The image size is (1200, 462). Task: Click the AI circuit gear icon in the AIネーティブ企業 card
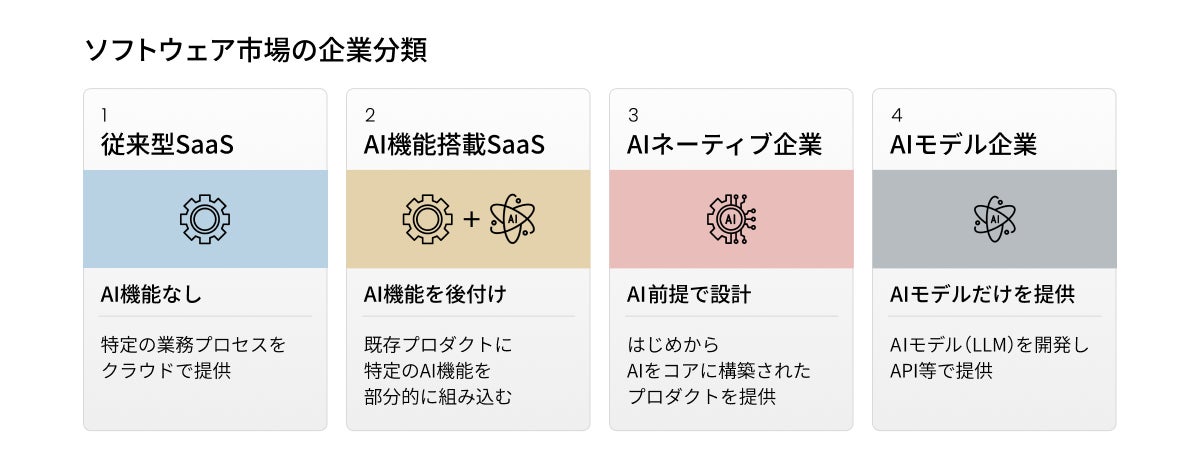tap(731, 219)
